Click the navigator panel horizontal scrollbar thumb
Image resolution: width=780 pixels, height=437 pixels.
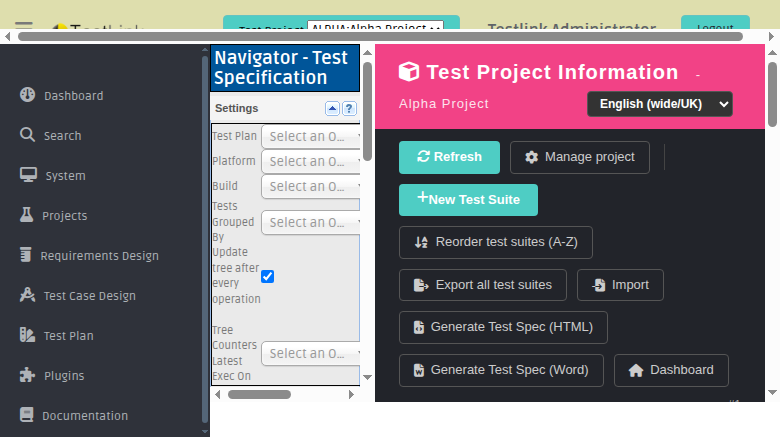point(259,395)
